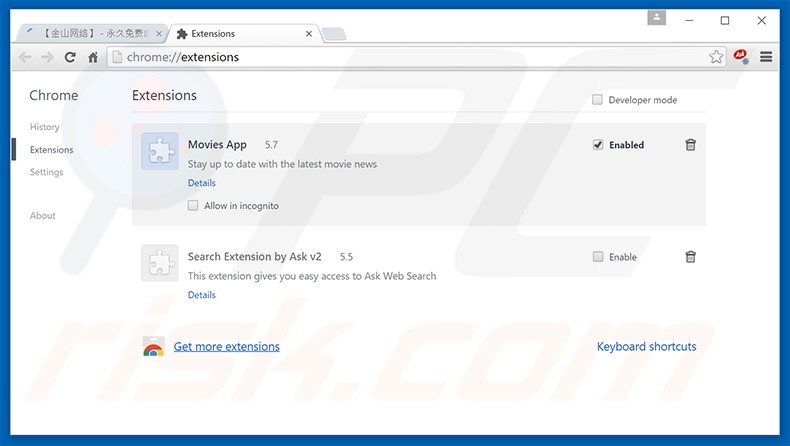
Task: Open About in the sidebar
Action: click(x=42, y=216)
